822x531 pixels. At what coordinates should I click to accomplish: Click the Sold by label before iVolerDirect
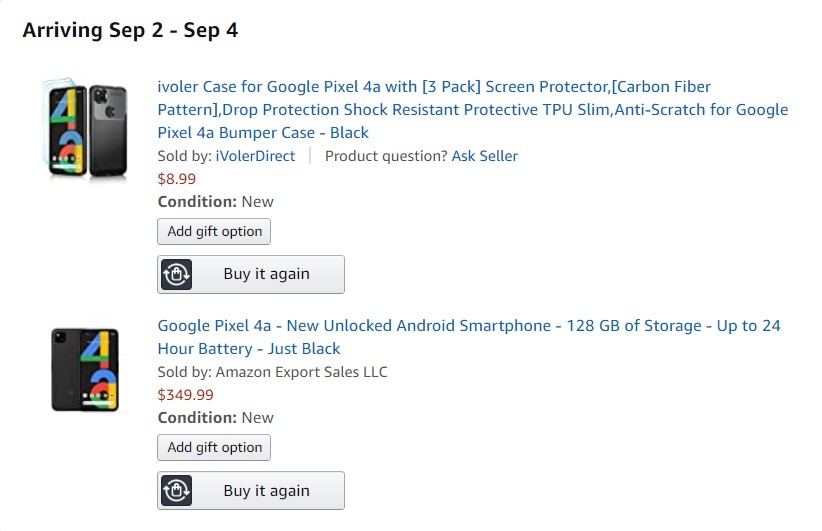pos(185,156)
